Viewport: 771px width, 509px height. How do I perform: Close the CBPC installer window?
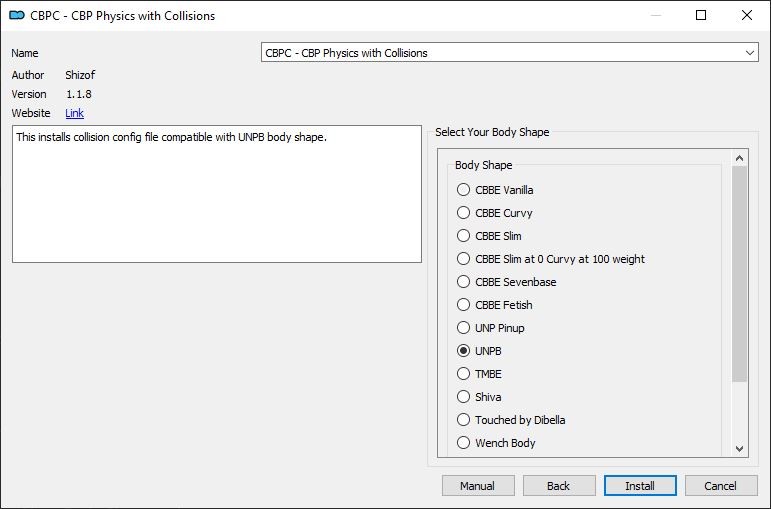point(746,15)
